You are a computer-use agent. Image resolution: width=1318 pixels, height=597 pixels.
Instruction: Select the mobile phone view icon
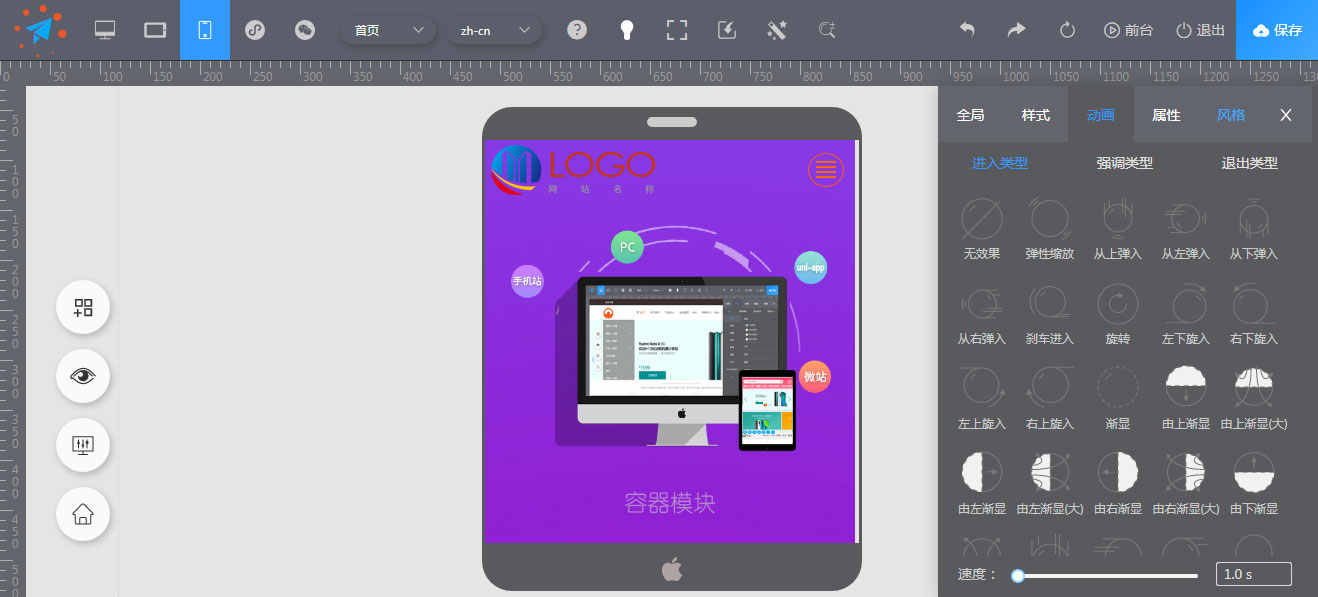205,30
